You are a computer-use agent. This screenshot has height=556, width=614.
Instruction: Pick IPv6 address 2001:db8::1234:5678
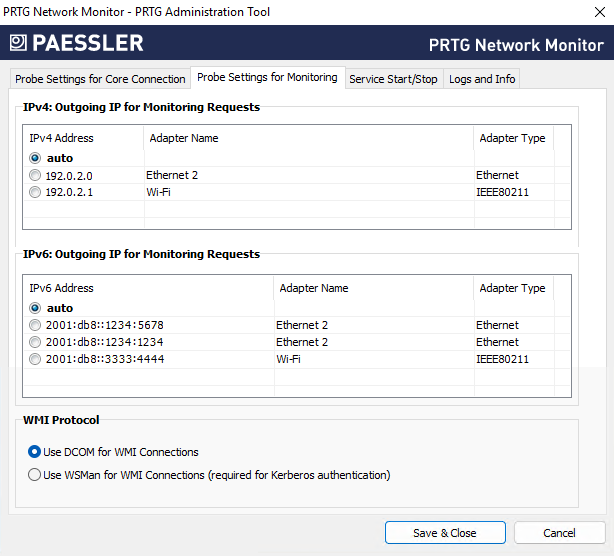(x=35, y=325)
